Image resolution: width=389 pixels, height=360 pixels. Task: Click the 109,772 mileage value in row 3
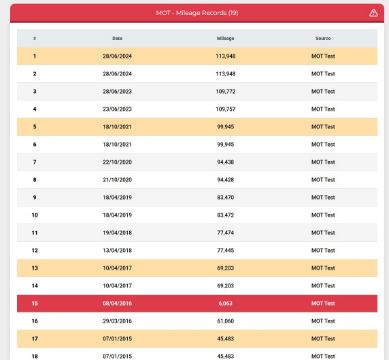coord(225,91)
